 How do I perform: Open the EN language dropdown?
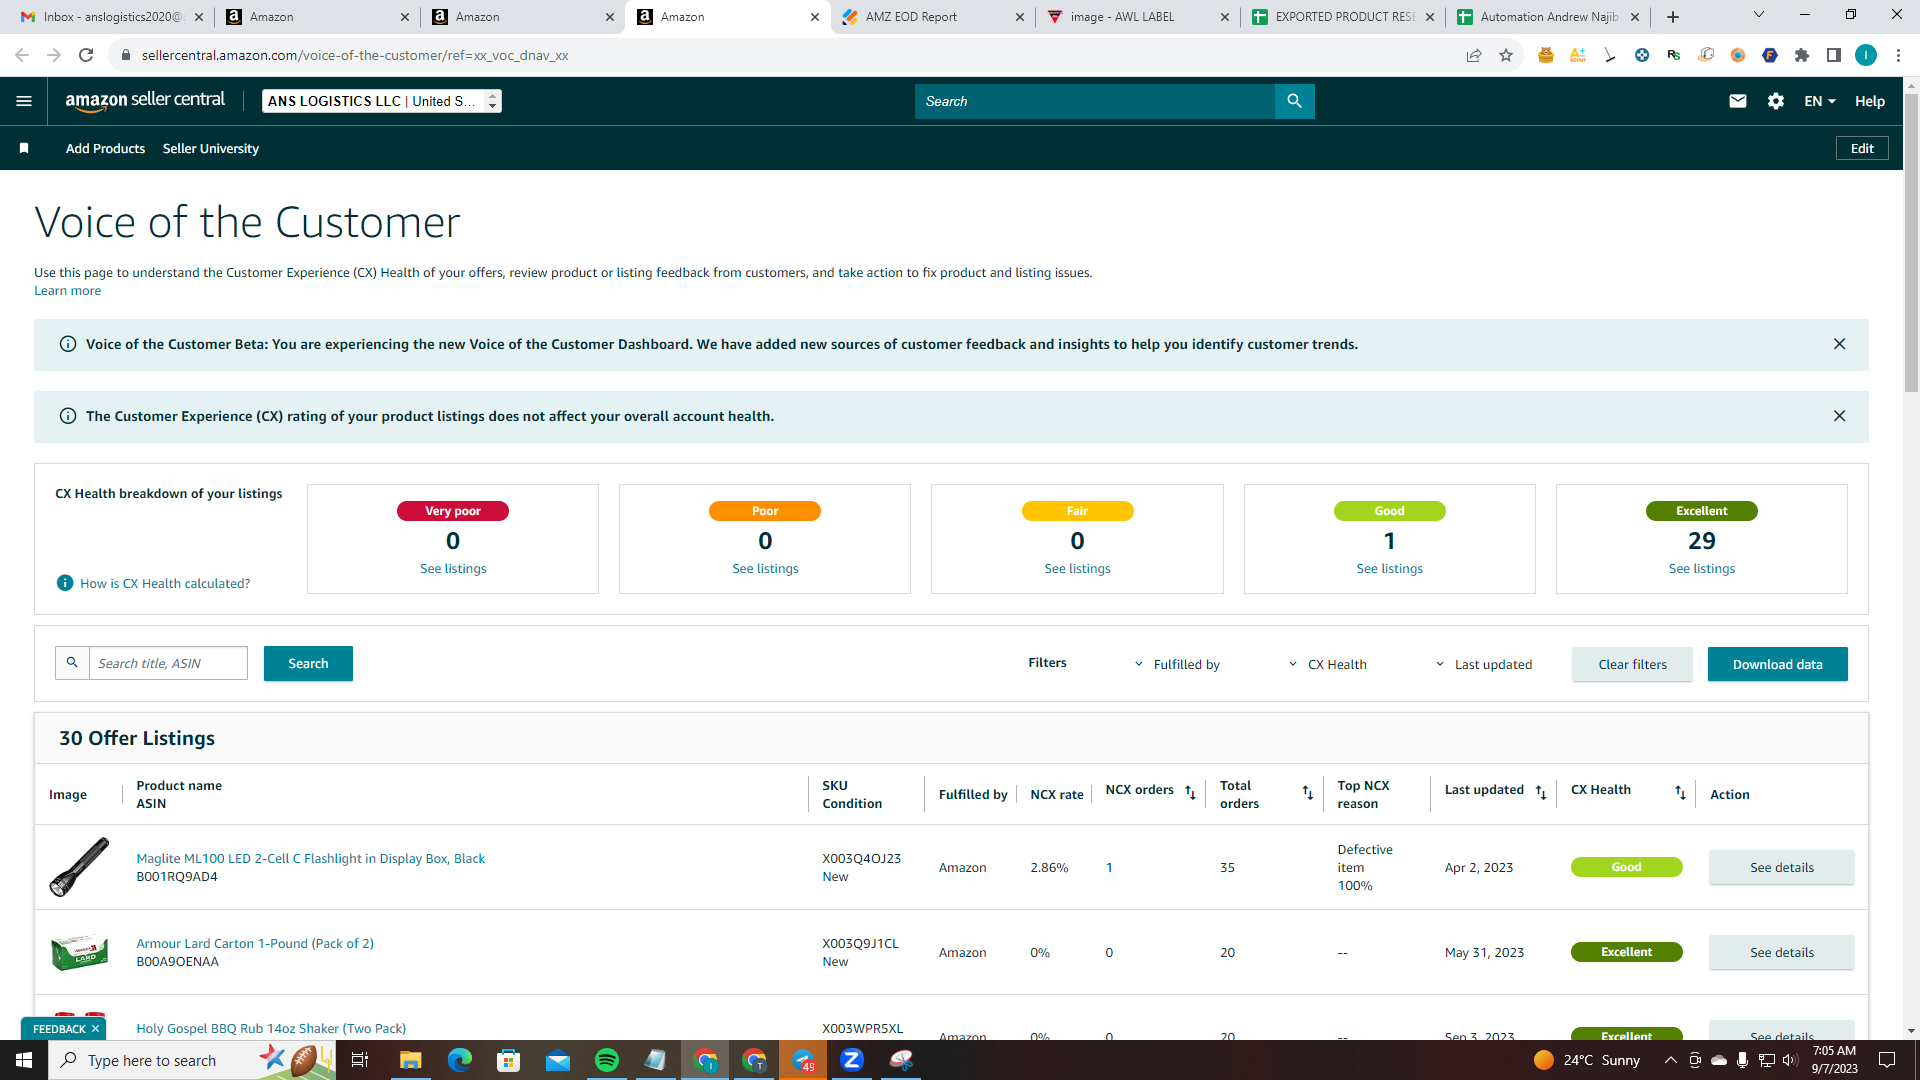click(1820, 101)
